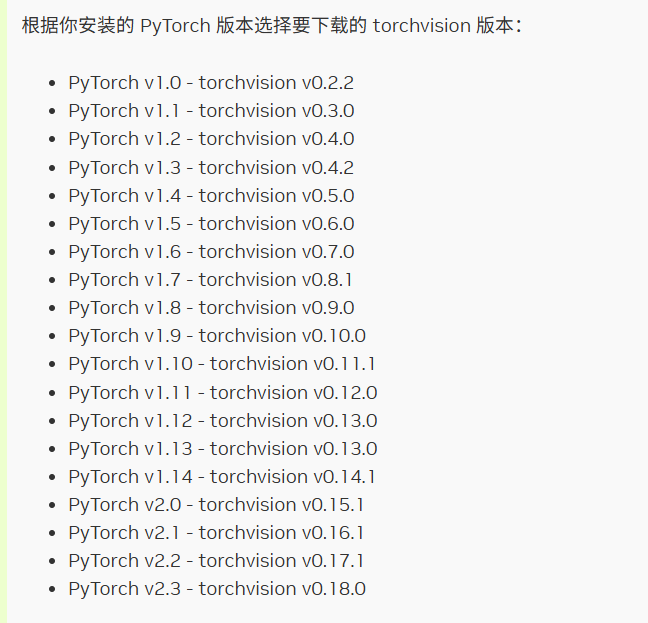
Task: Click the PyTorch v1.6 - torchvision v0.7.0 entry
Action: coord(211,252)
